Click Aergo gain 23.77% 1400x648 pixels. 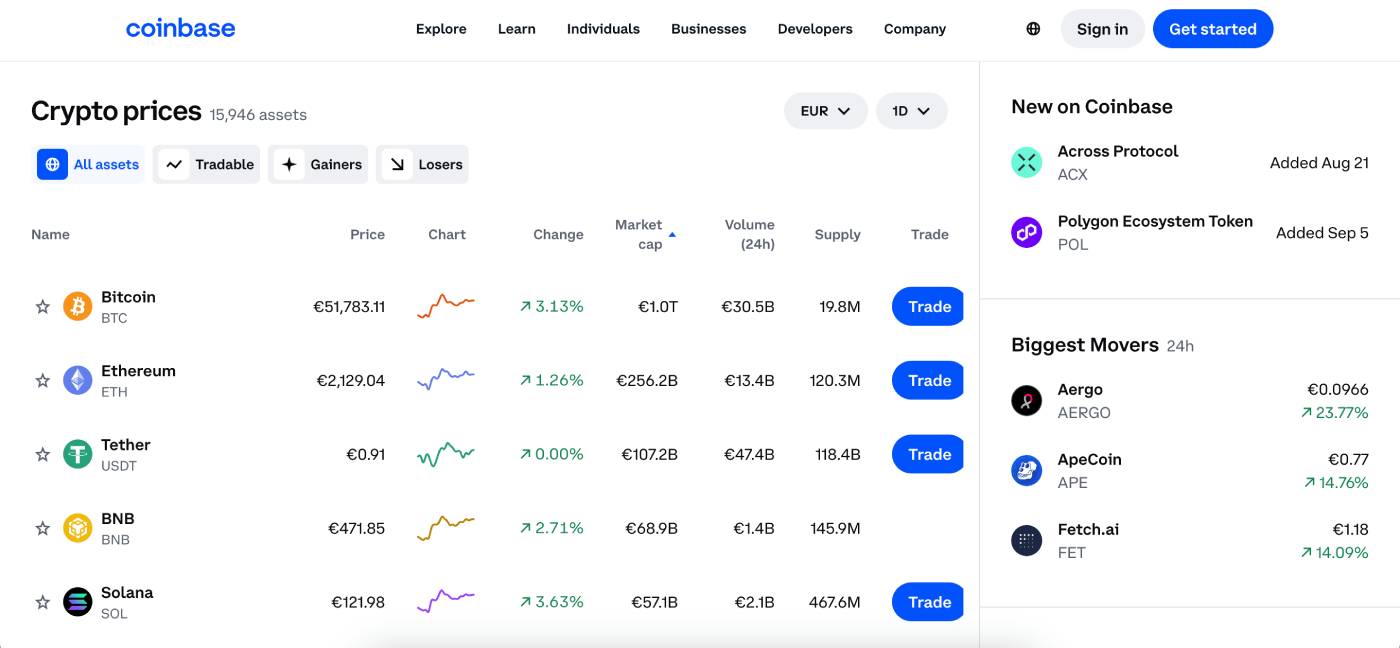(1334, 412)
